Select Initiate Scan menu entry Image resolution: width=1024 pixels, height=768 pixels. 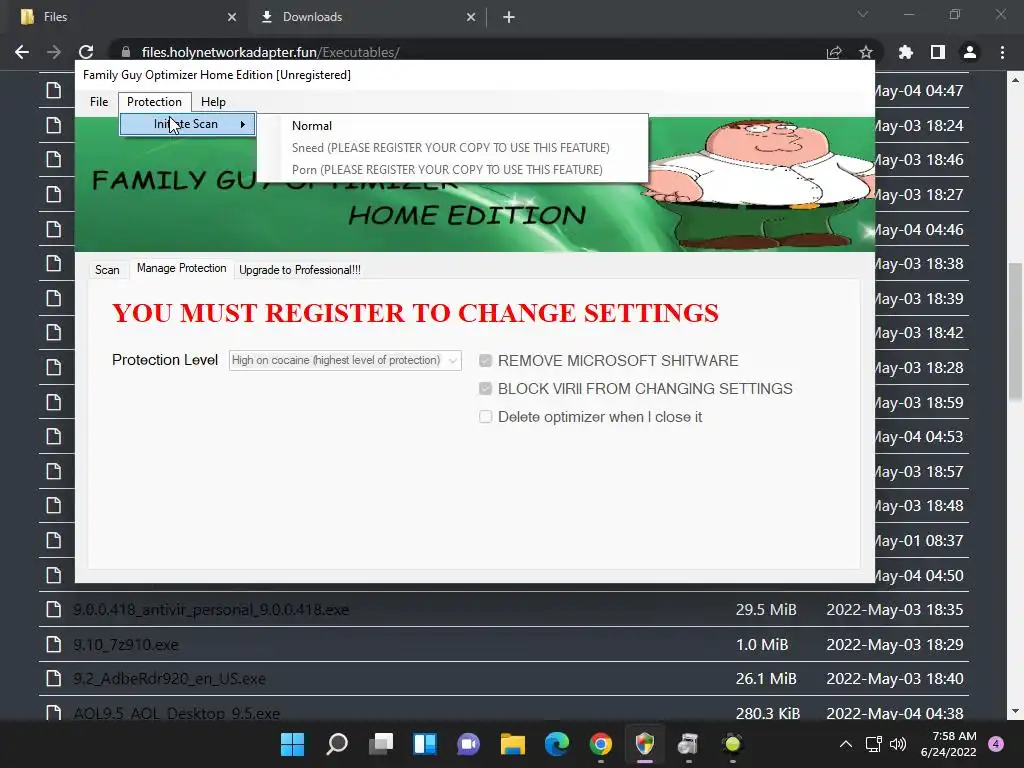[187, 124]
